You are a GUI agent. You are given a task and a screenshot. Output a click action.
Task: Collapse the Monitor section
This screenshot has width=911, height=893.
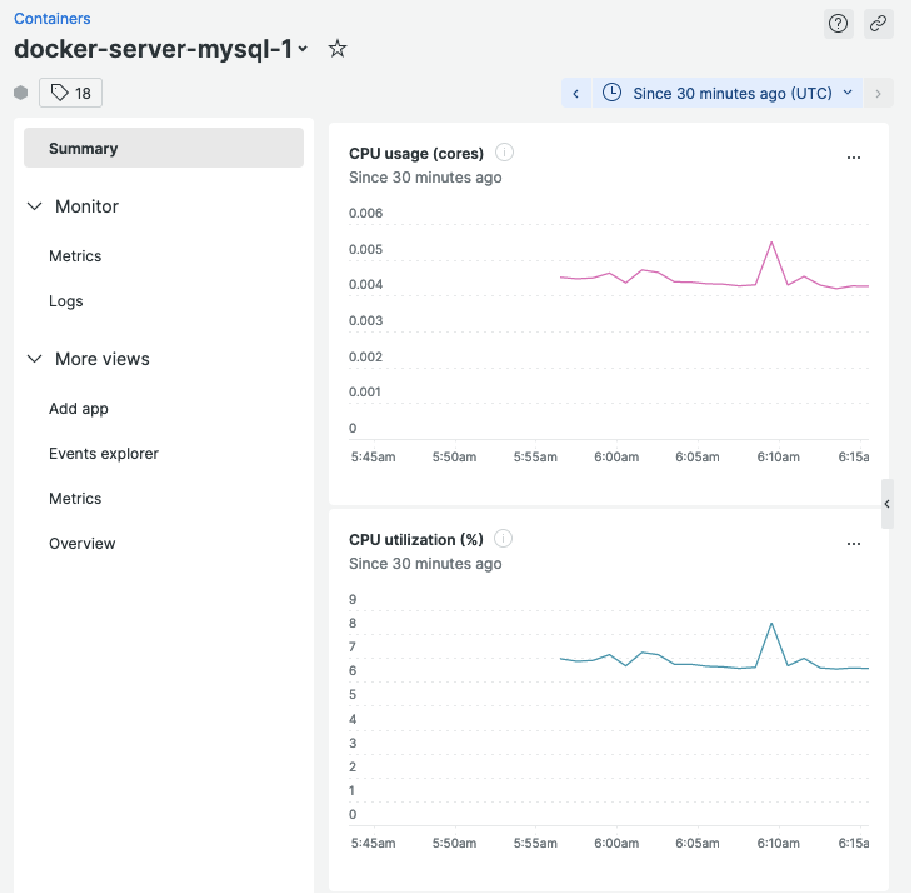pos(35,206)
